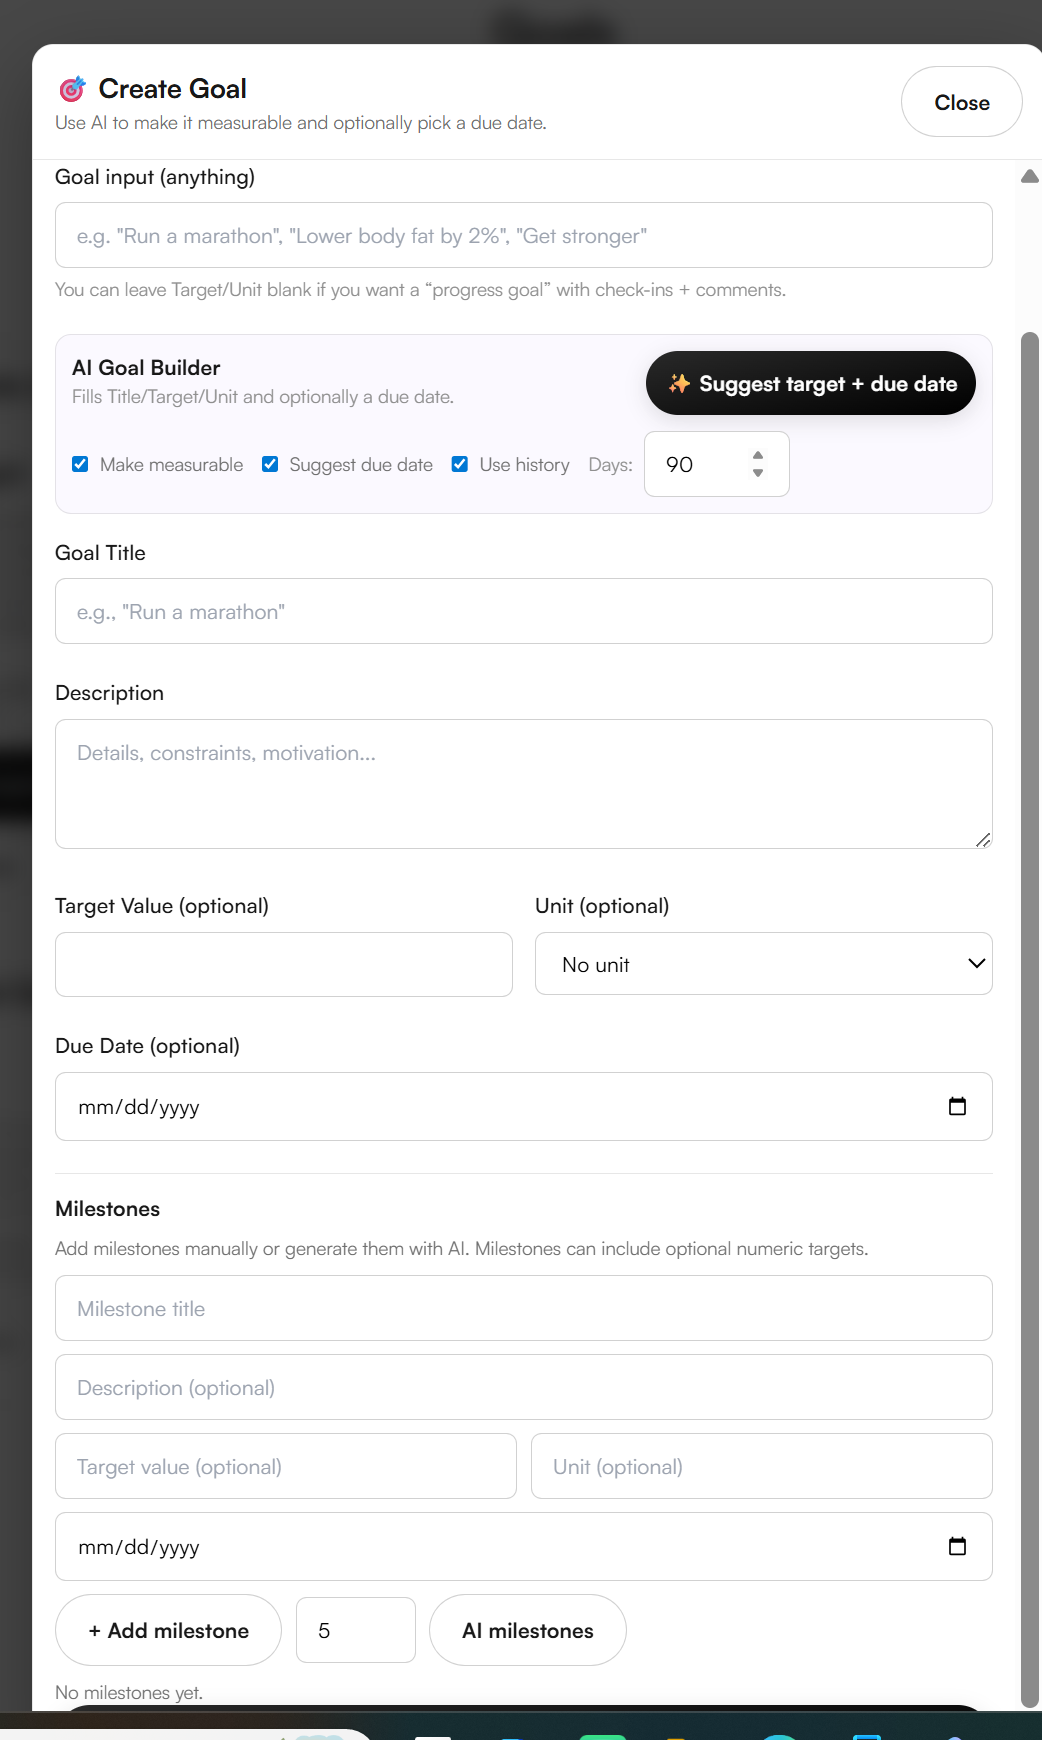Click the Milestone title field
Screen dimensions: 1042x1740
point(524,1308)
